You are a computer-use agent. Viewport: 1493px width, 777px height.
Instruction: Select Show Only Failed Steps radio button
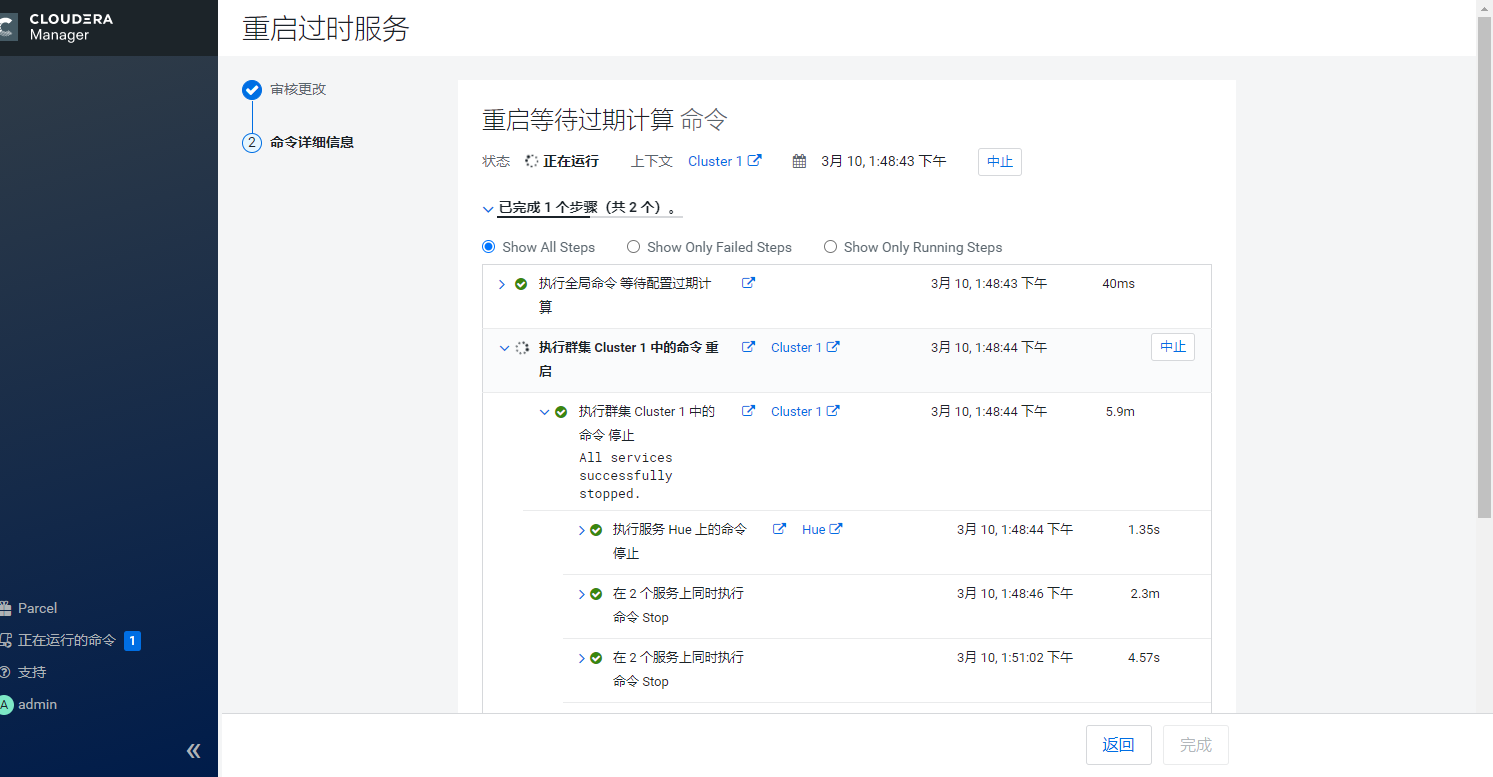click(633, 246)
